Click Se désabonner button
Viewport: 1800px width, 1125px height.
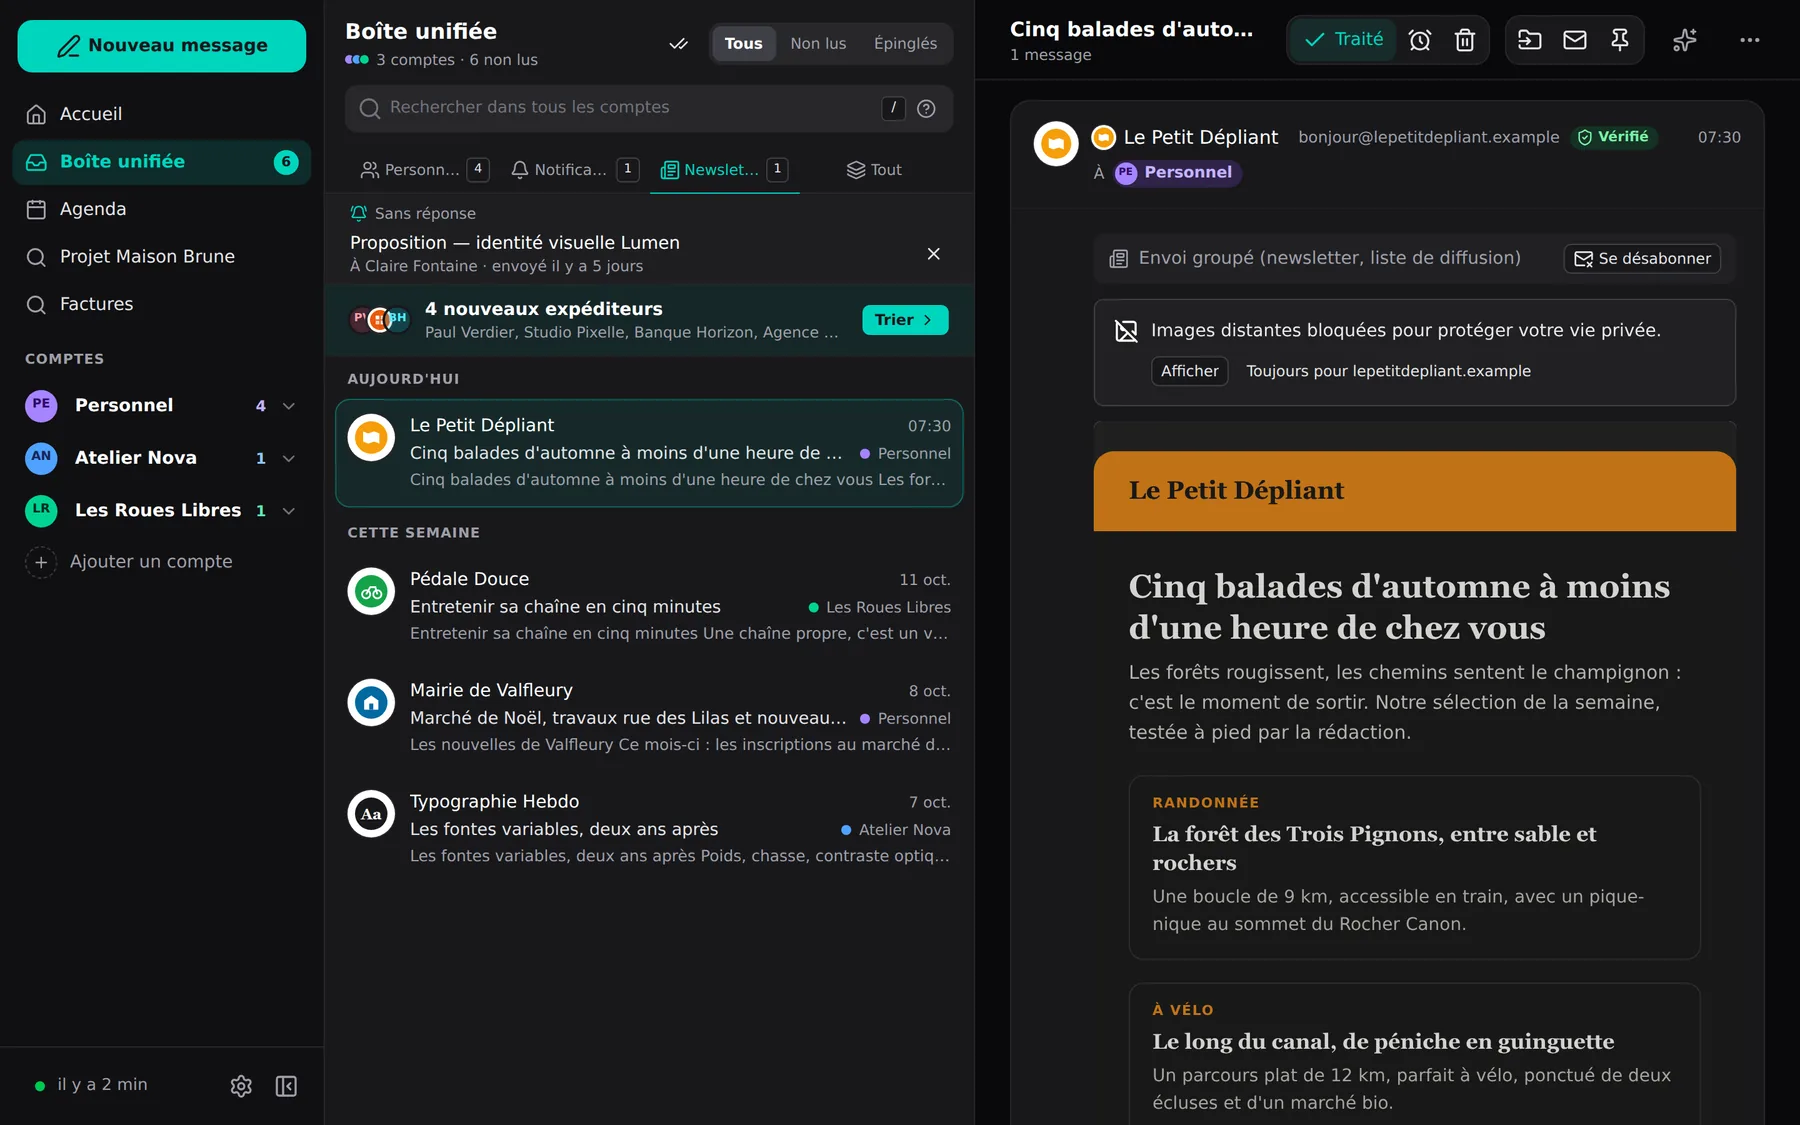tap(1642, 259)
